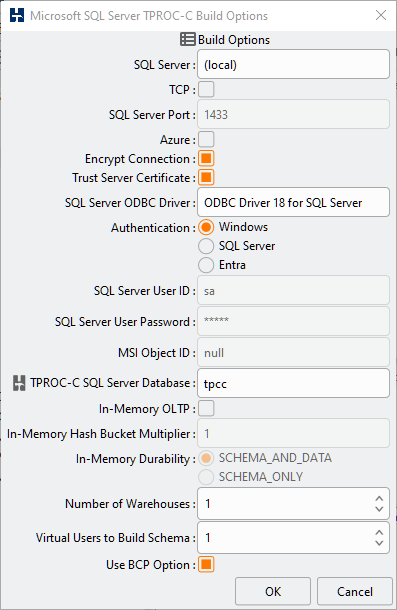Screen dimensions: 397x610
Task: Click the Authentication label
Action: coord(153,228)
